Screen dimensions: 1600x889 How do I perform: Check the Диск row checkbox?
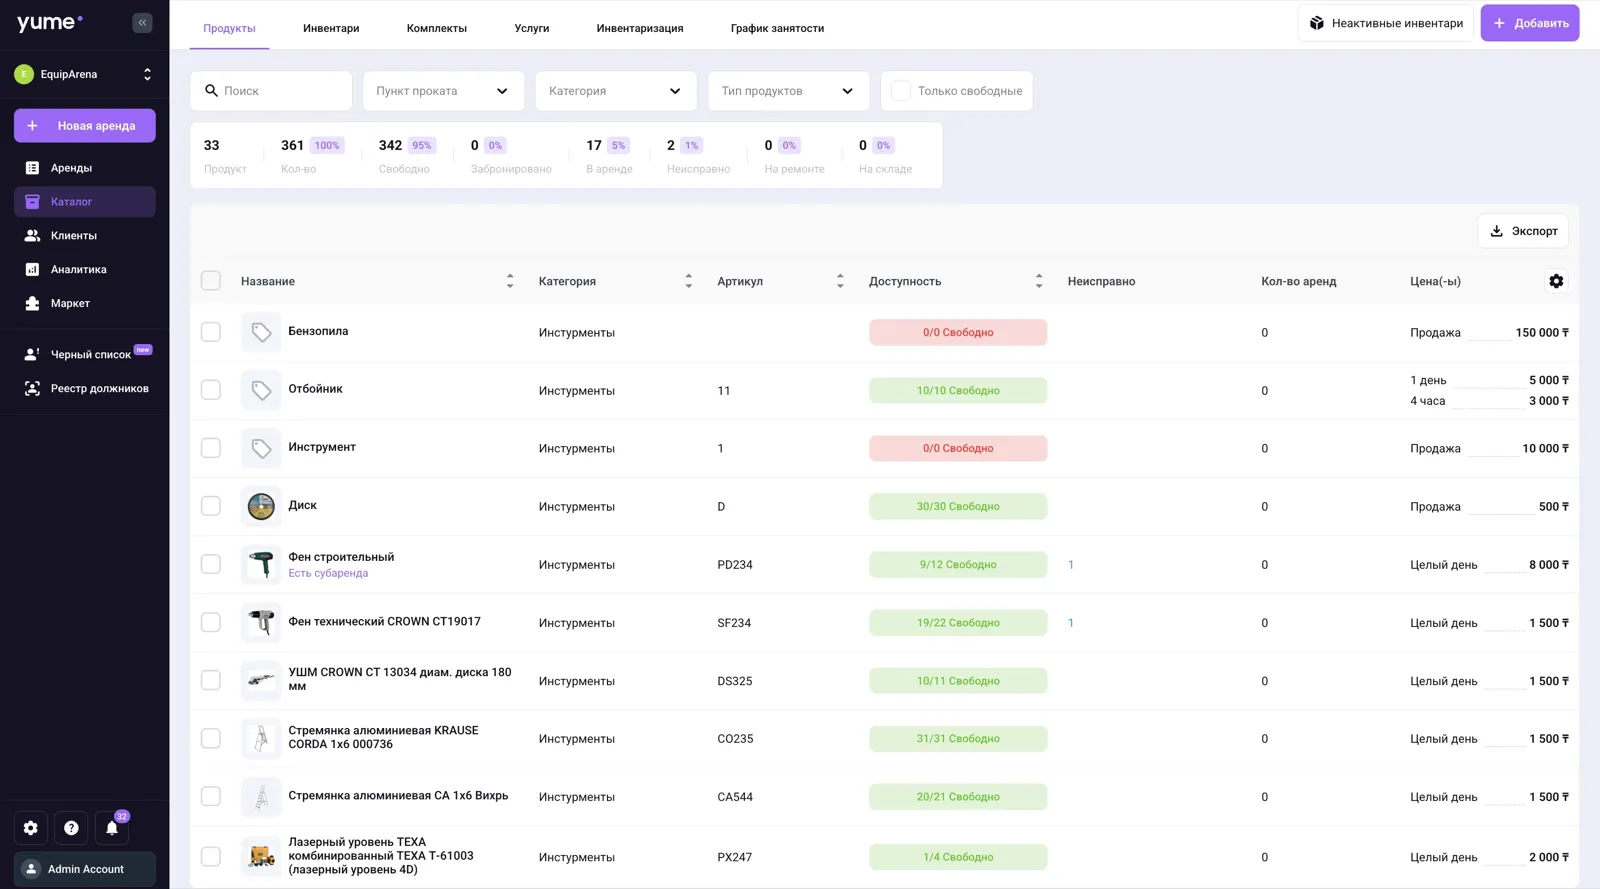[x=211, y=506]
